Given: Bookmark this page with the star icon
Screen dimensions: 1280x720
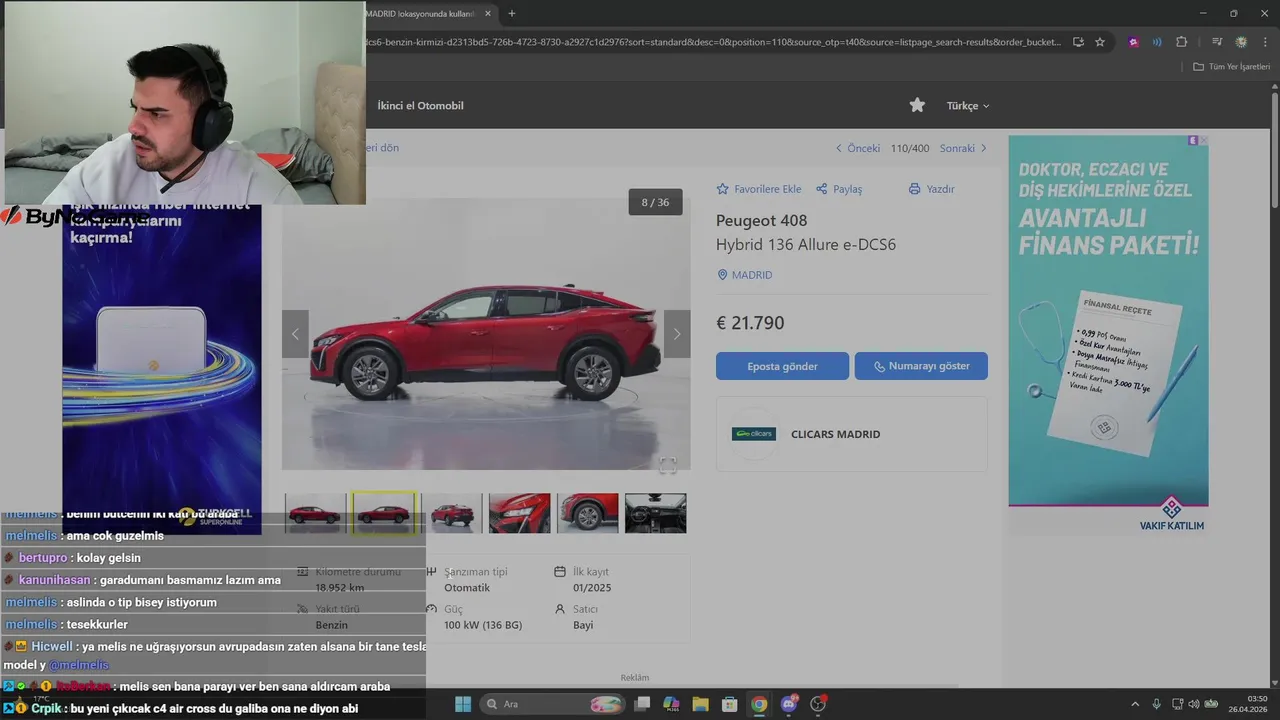Looking at the screenshot, I should [x=1100, y=42].
